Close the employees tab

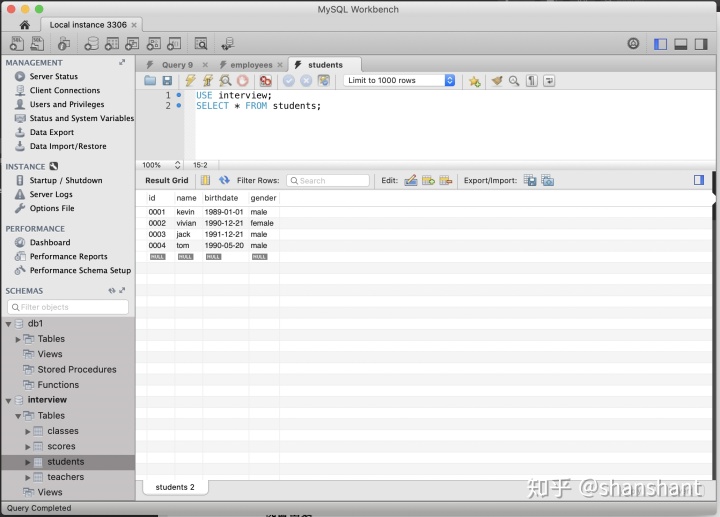[x=280, y=65]
